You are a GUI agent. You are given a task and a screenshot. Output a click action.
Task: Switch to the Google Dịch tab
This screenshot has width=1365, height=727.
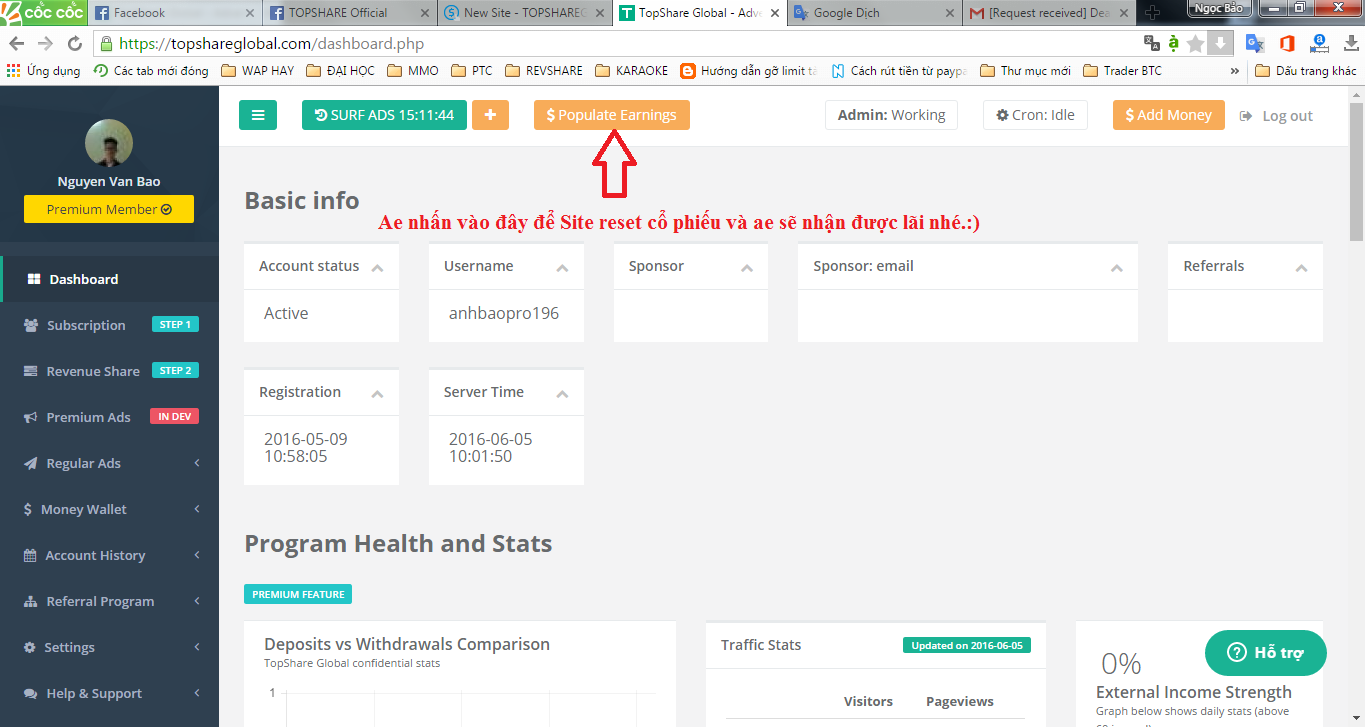coord(873,13)
